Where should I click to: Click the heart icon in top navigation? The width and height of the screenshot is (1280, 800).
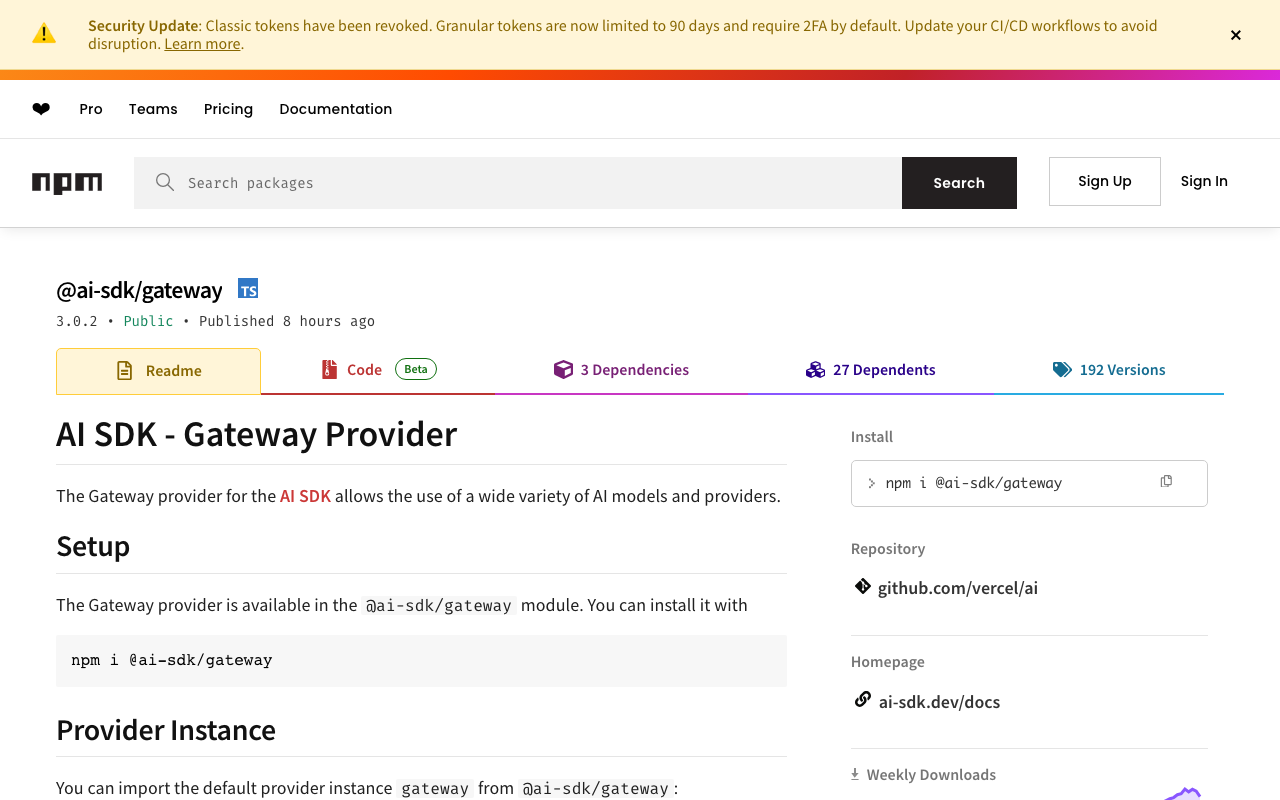point(41,109)
